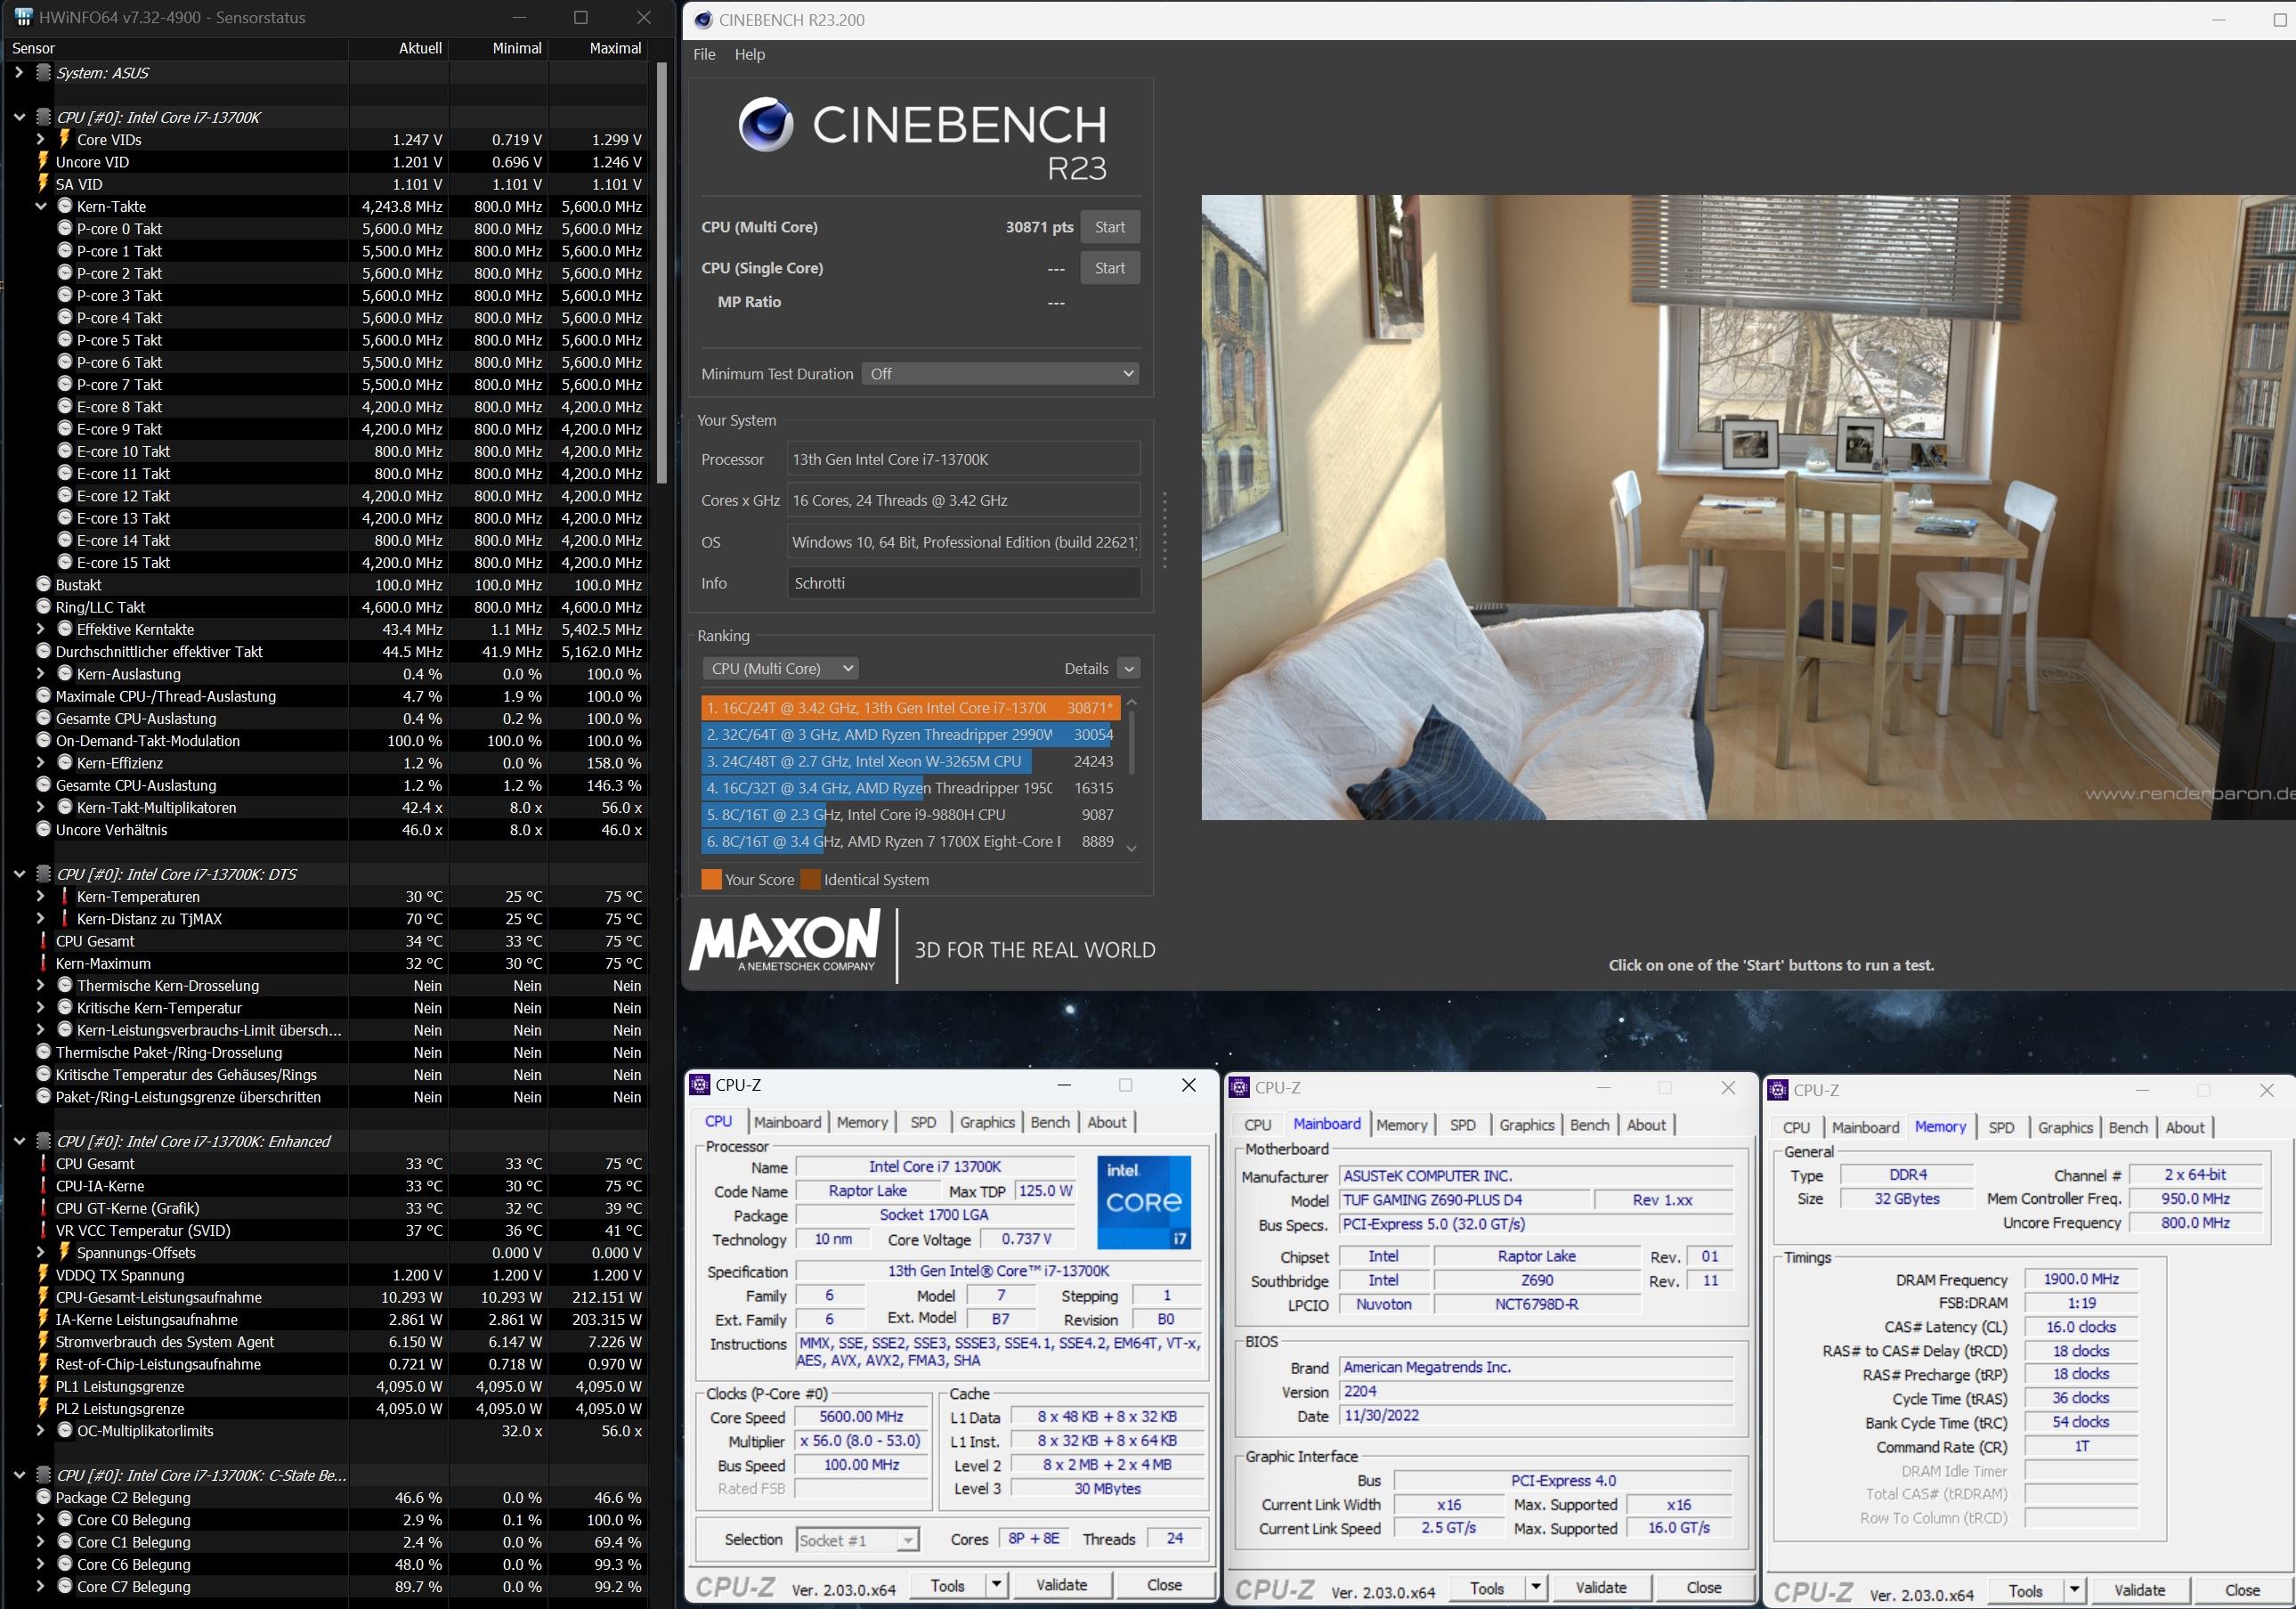Start the CPU Single Core test
The height and width of the screenshot is (1609, 2296).
1109,268
